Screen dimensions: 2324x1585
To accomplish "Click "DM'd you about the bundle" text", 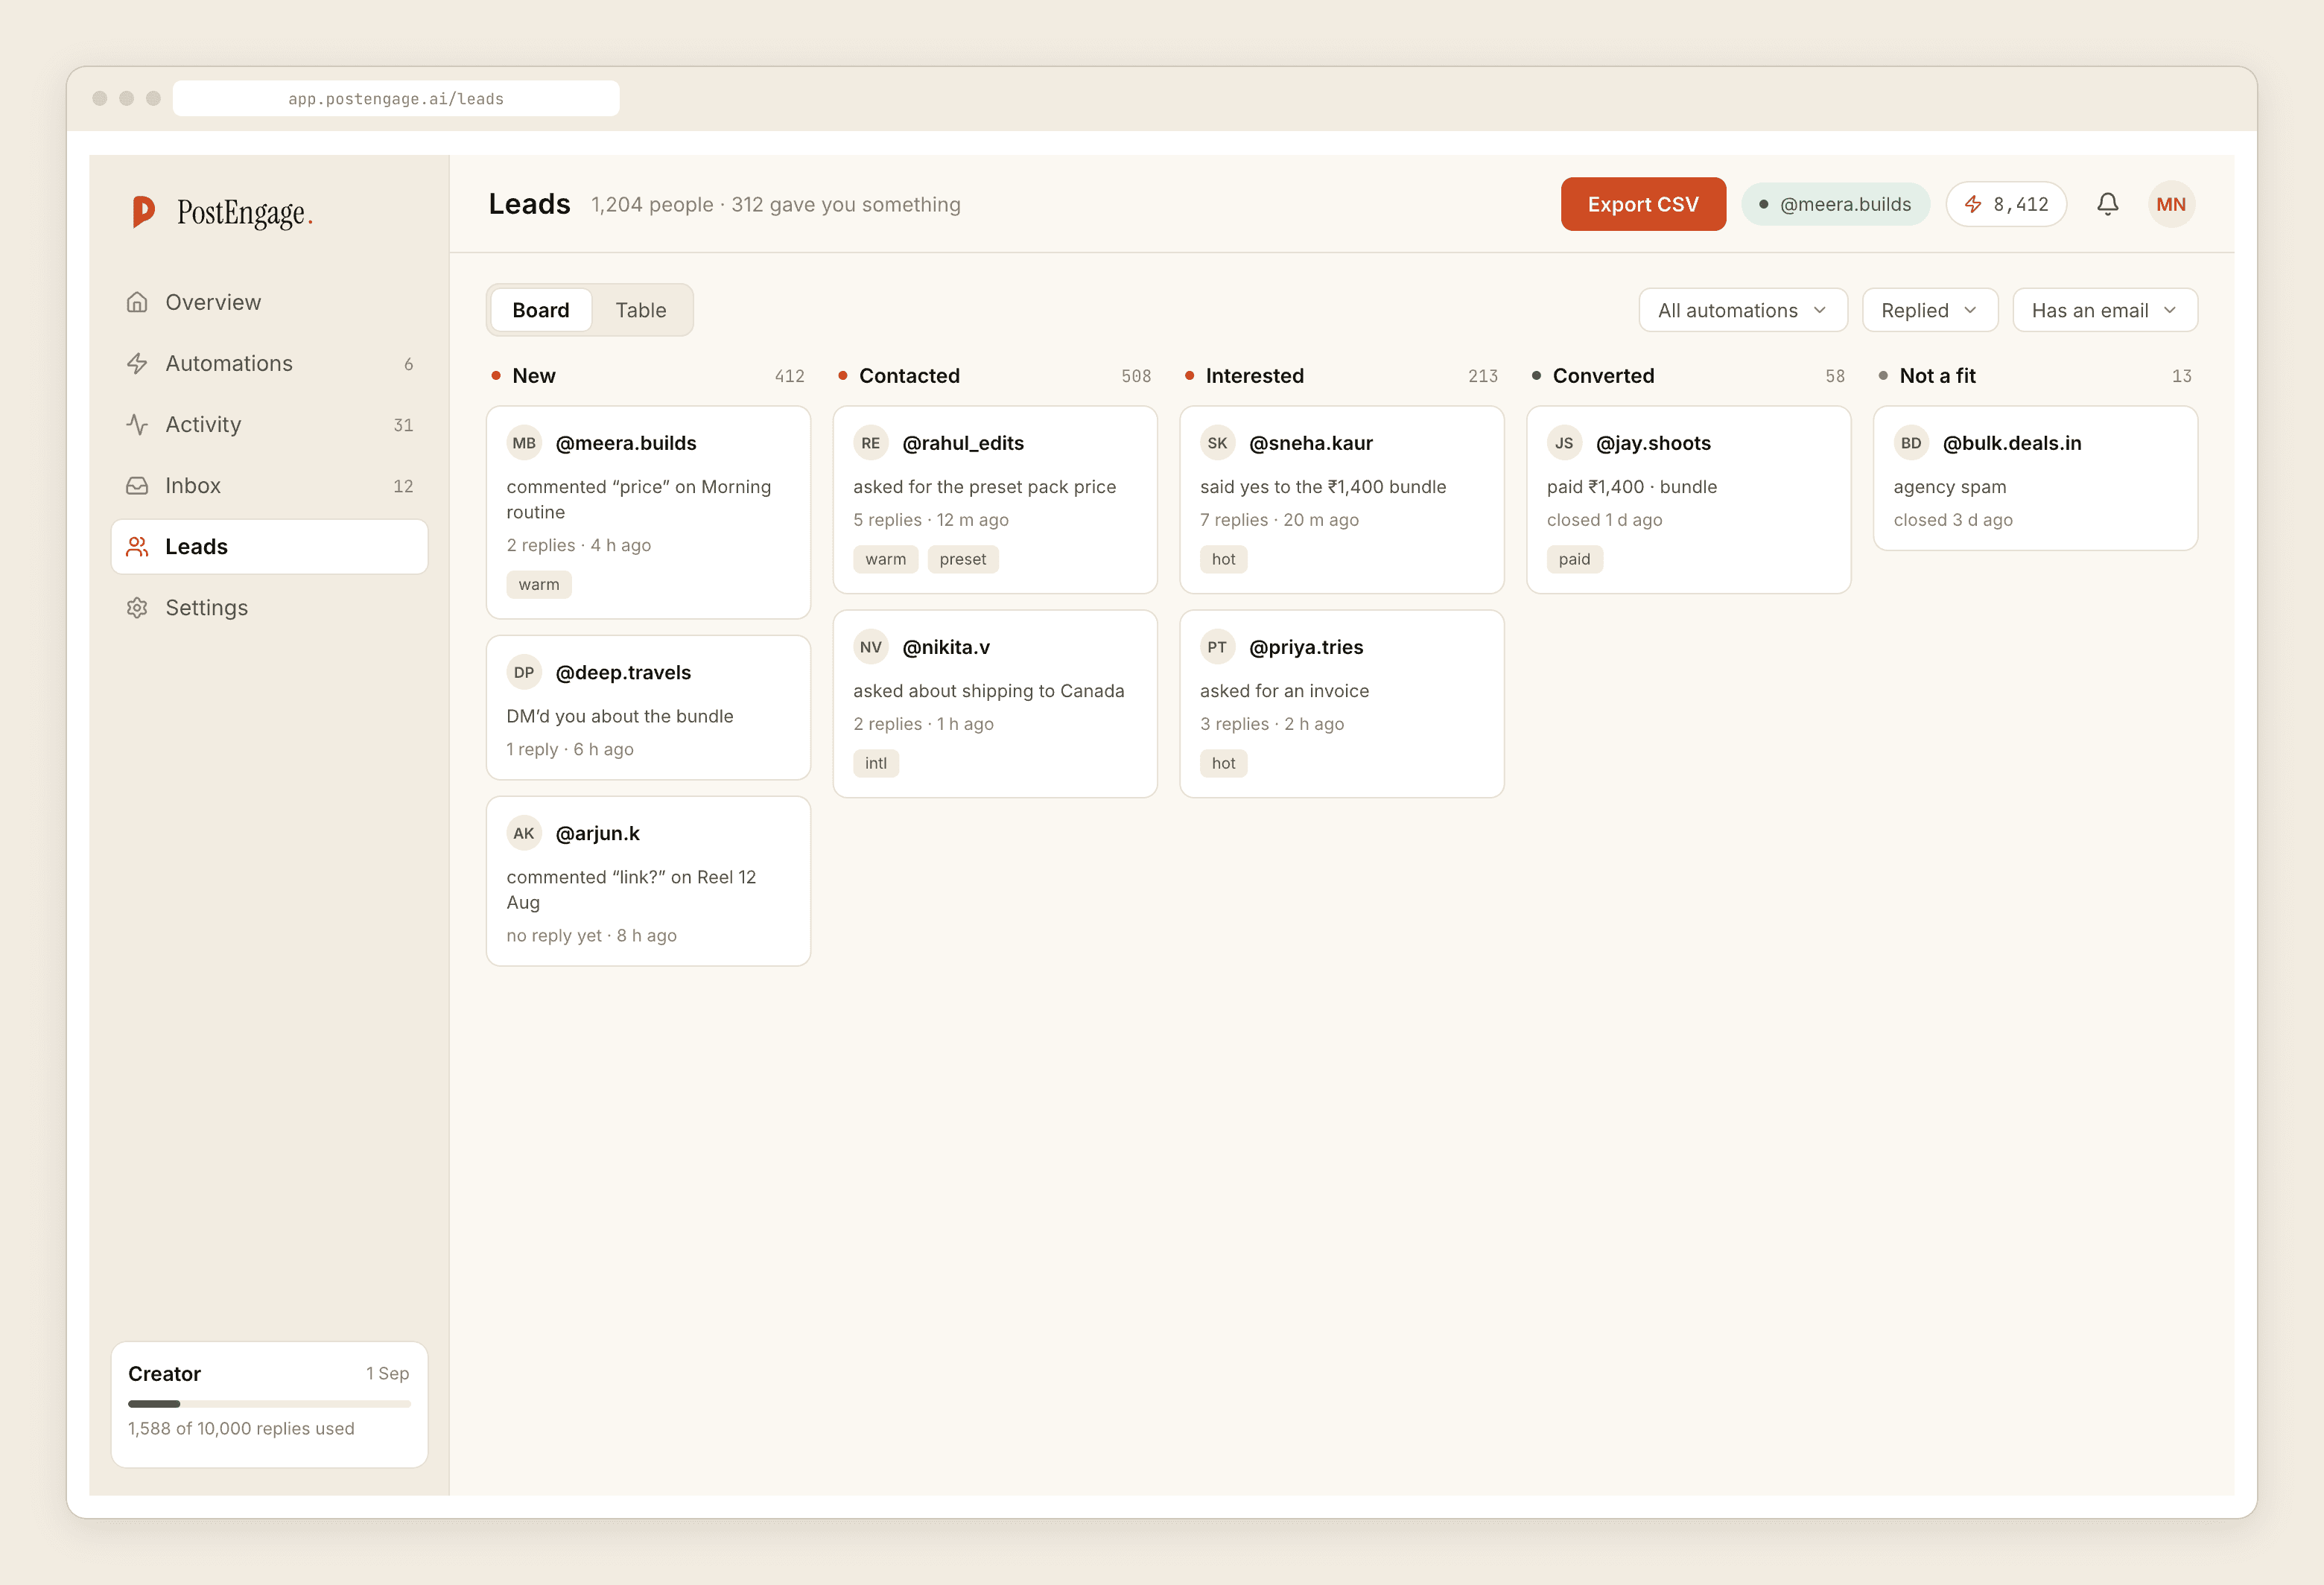I will [619, 716].
